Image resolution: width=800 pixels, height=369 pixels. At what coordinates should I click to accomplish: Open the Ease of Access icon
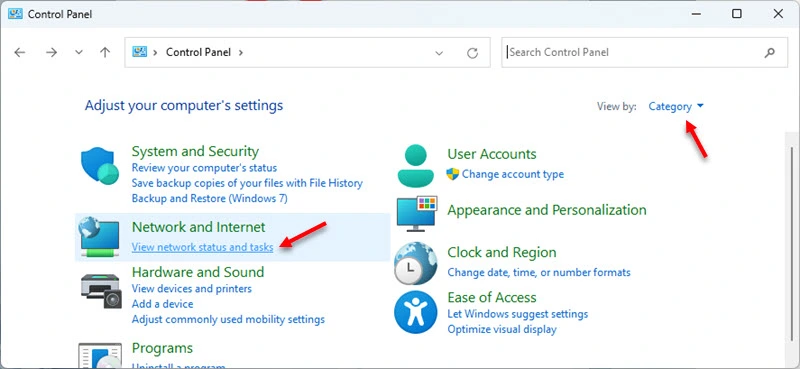click(415, 312)
